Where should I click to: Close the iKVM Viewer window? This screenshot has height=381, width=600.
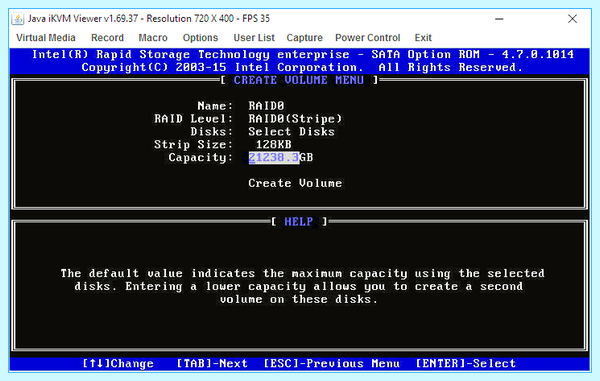click(572, 19)
